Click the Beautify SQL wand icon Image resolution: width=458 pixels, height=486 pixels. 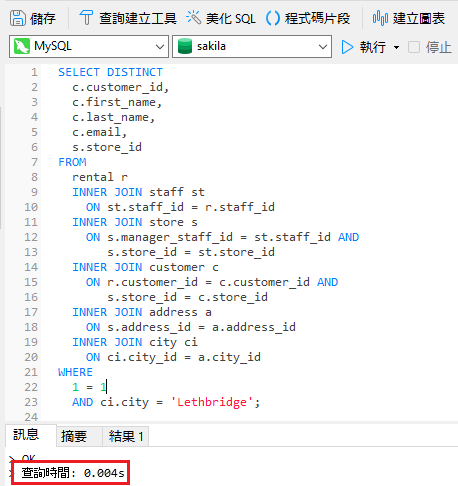[194, 17]
